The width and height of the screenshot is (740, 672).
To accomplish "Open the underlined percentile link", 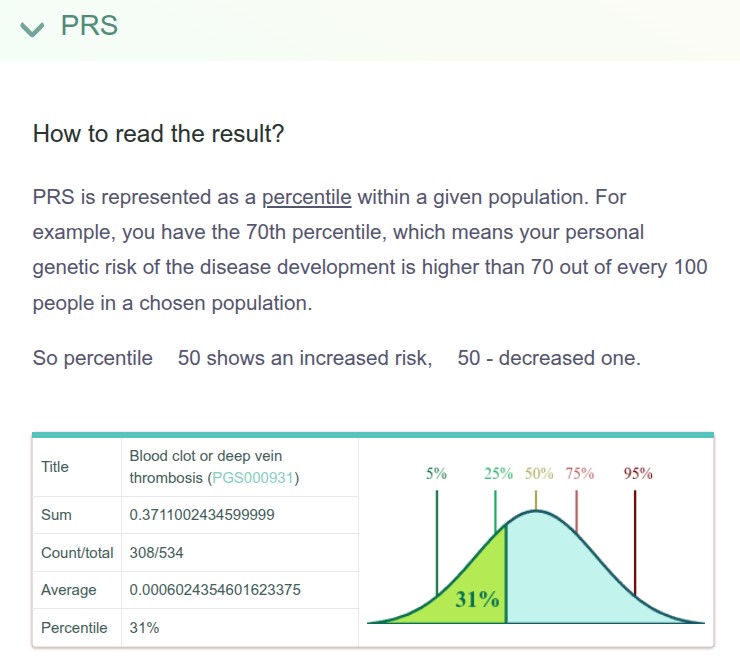I will (x=307, y=197).
